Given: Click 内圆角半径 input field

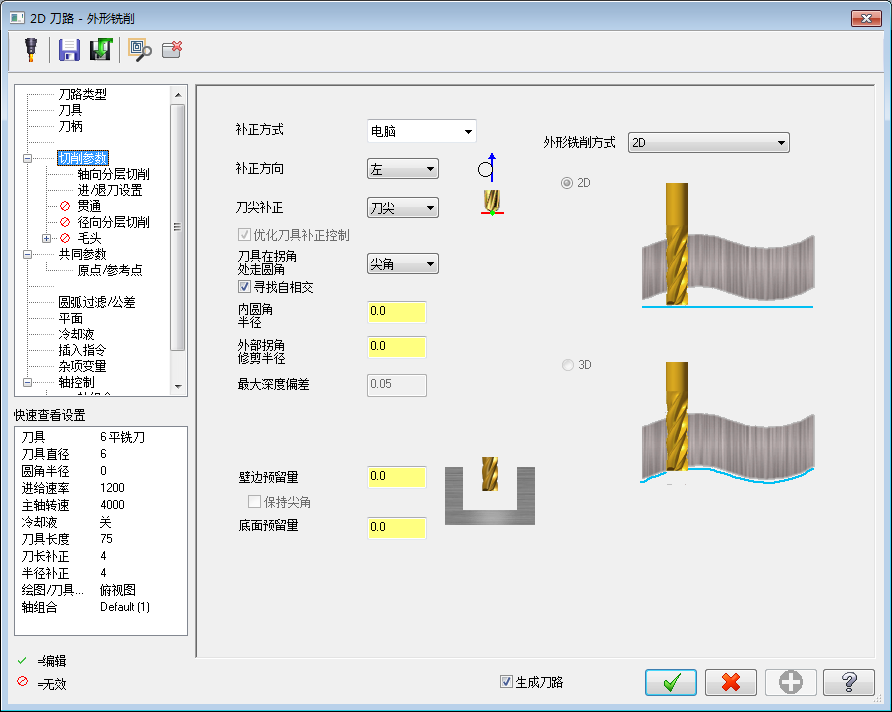Looking at the screenshot, I should pos(397,312).
